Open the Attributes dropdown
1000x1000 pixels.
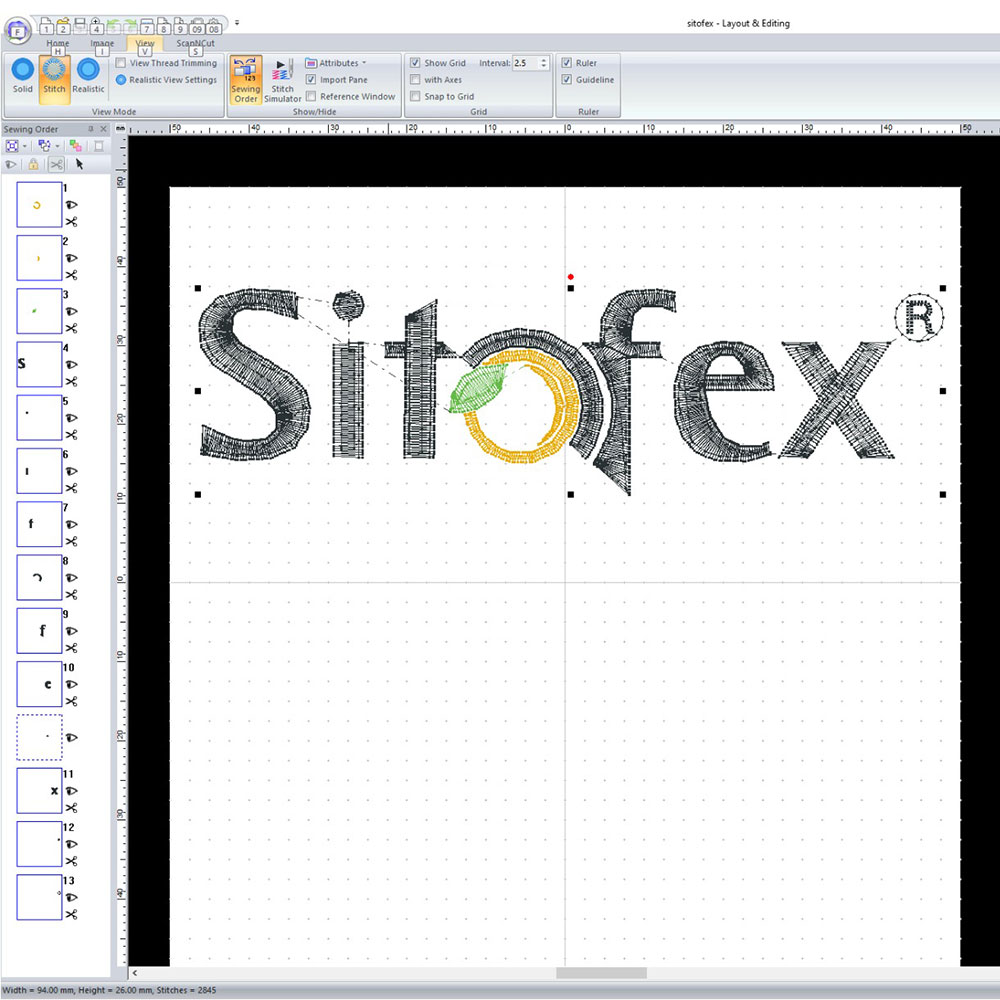tap(336, 63)
